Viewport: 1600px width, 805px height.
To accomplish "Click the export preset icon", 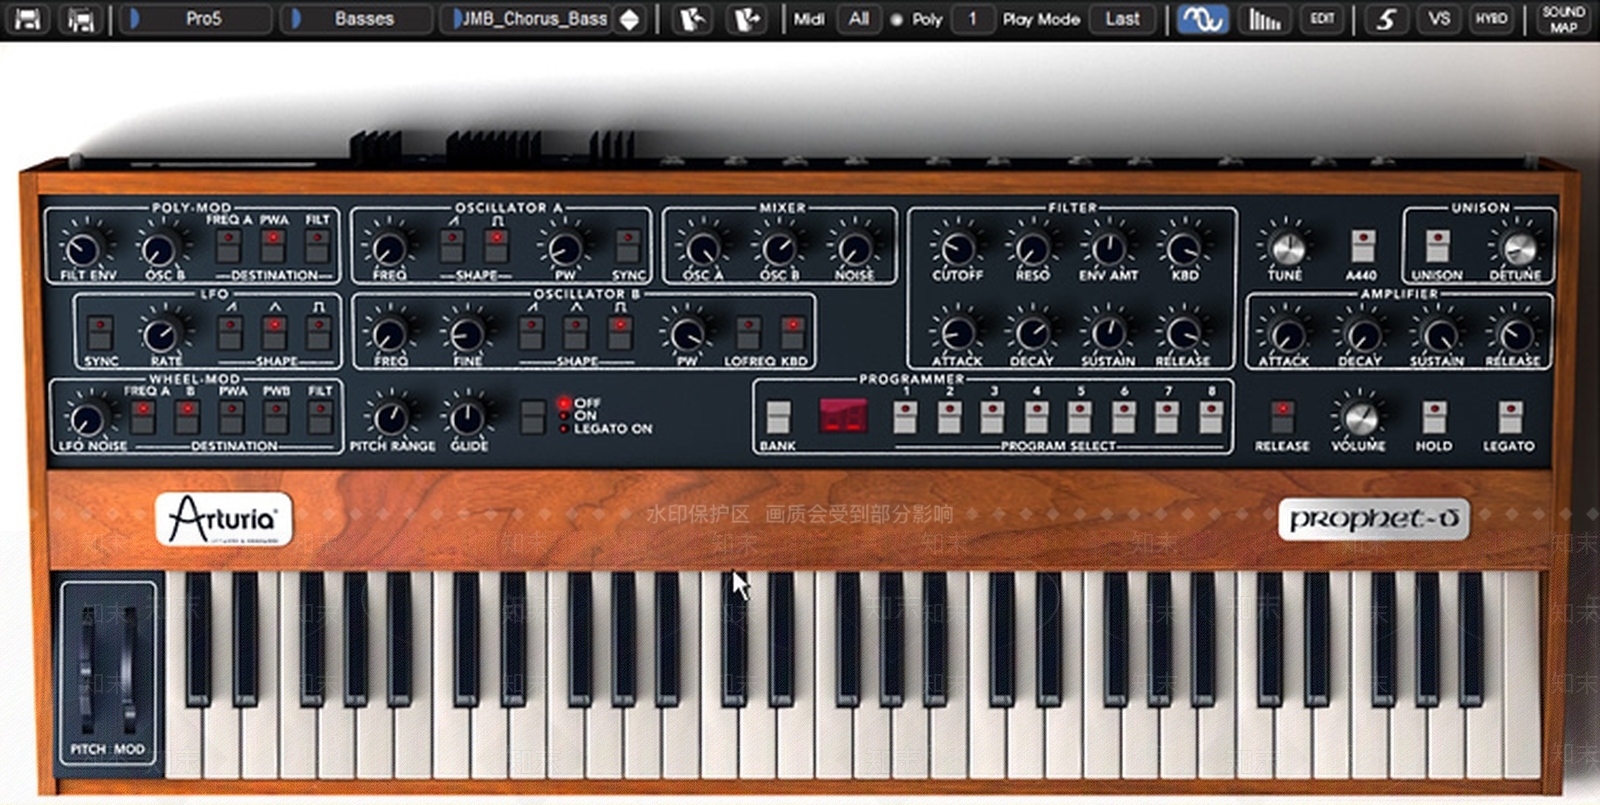I will [x=744, y=19].
